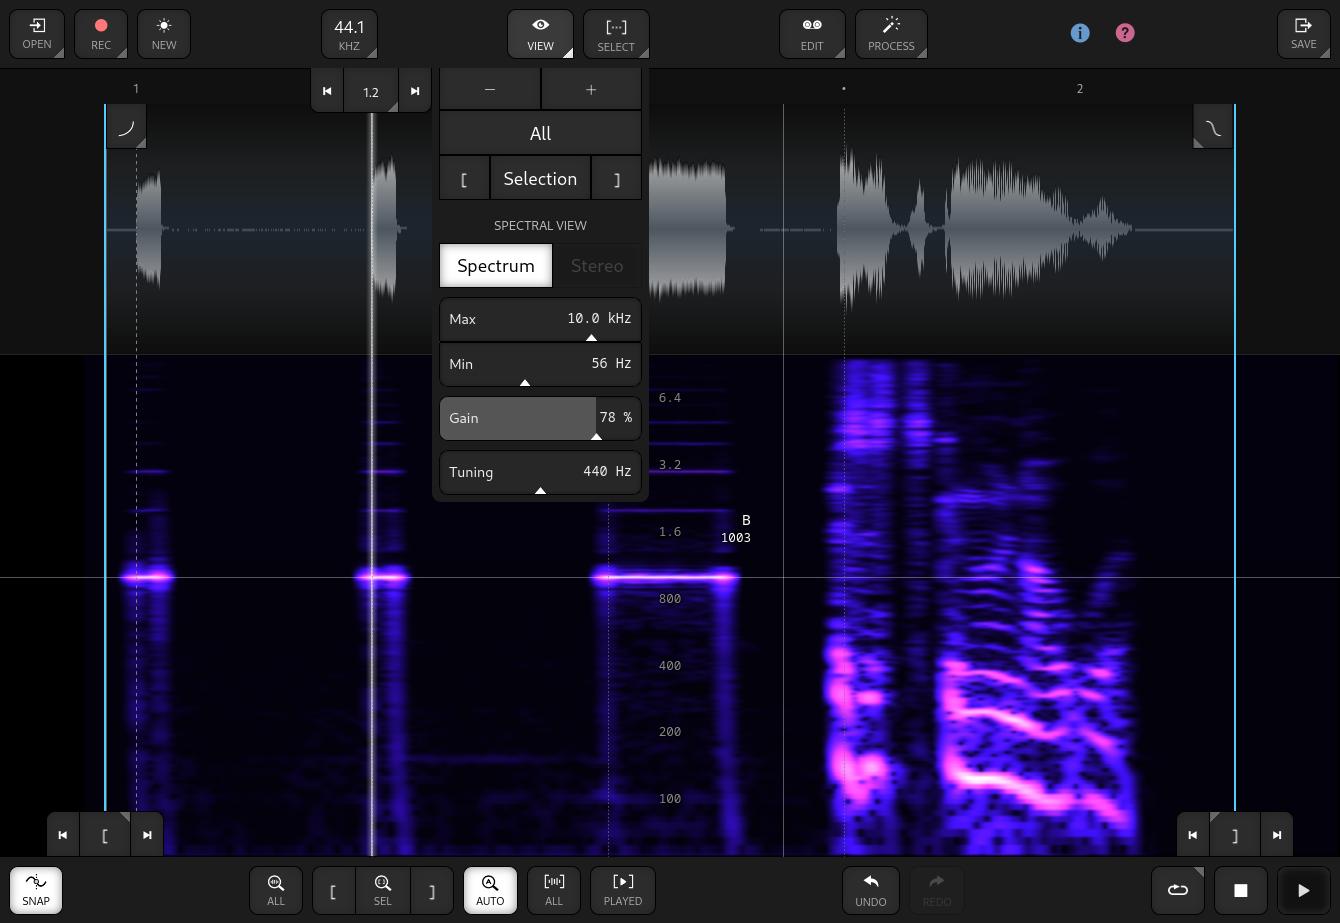Image resolution: width=1340 pixels, height=923 pixels.
Task: Start recording with the REC button
Action: pyautogui.click(x=101, y=34)
